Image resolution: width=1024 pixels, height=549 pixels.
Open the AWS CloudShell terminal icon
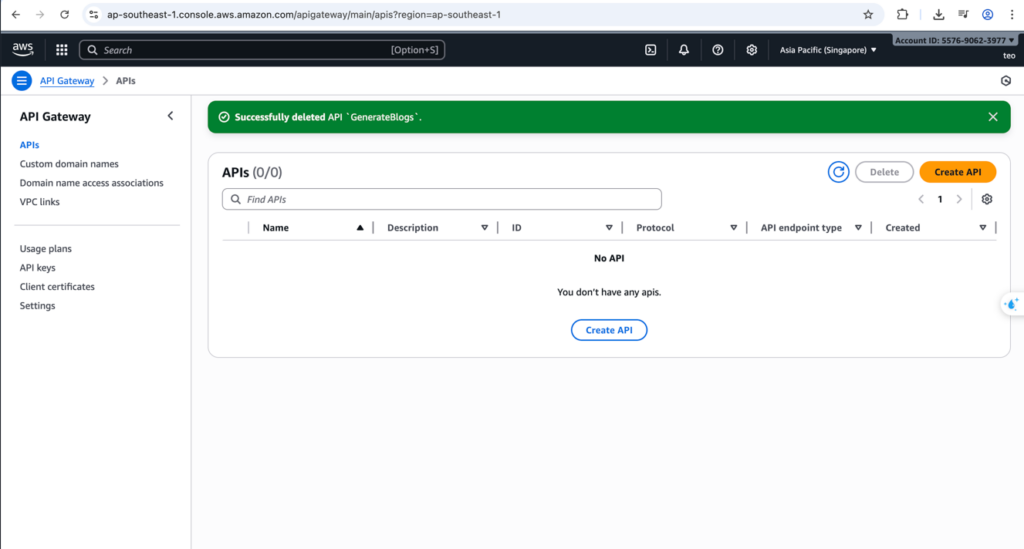tap(650, 50)
